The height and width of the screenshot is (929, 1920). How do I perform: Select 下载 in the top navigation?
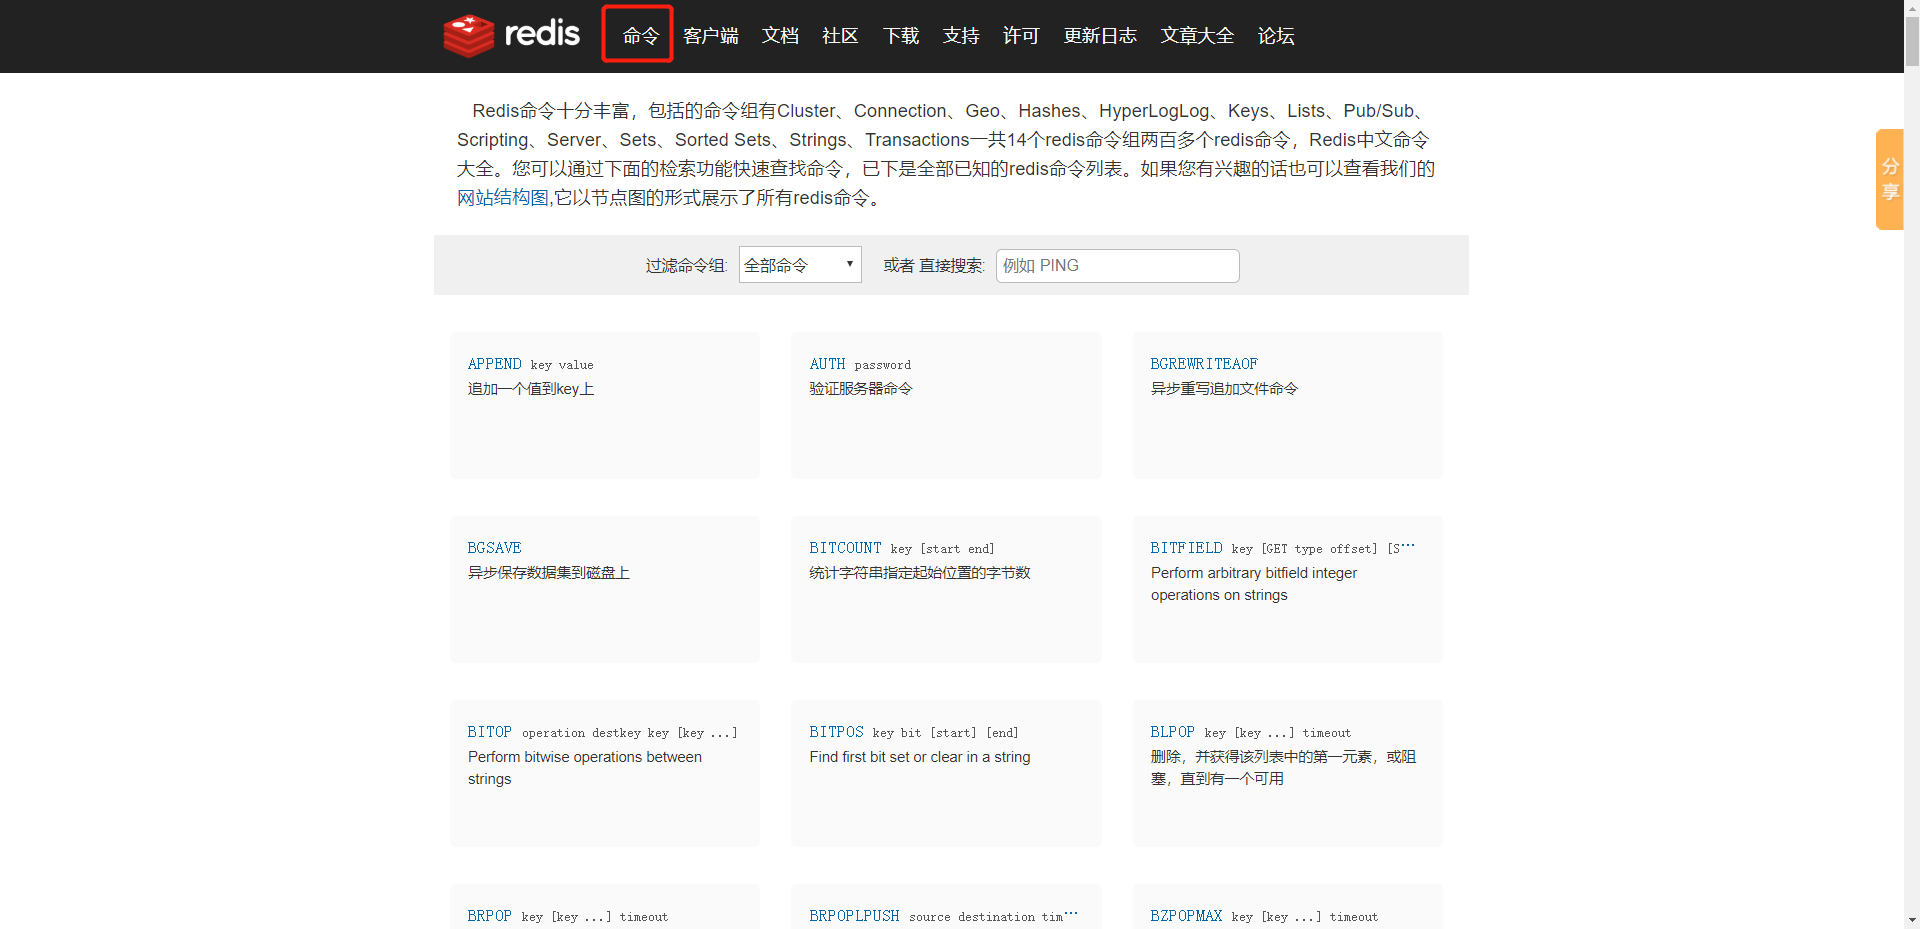pyautogui.click(x=900, y=36)
